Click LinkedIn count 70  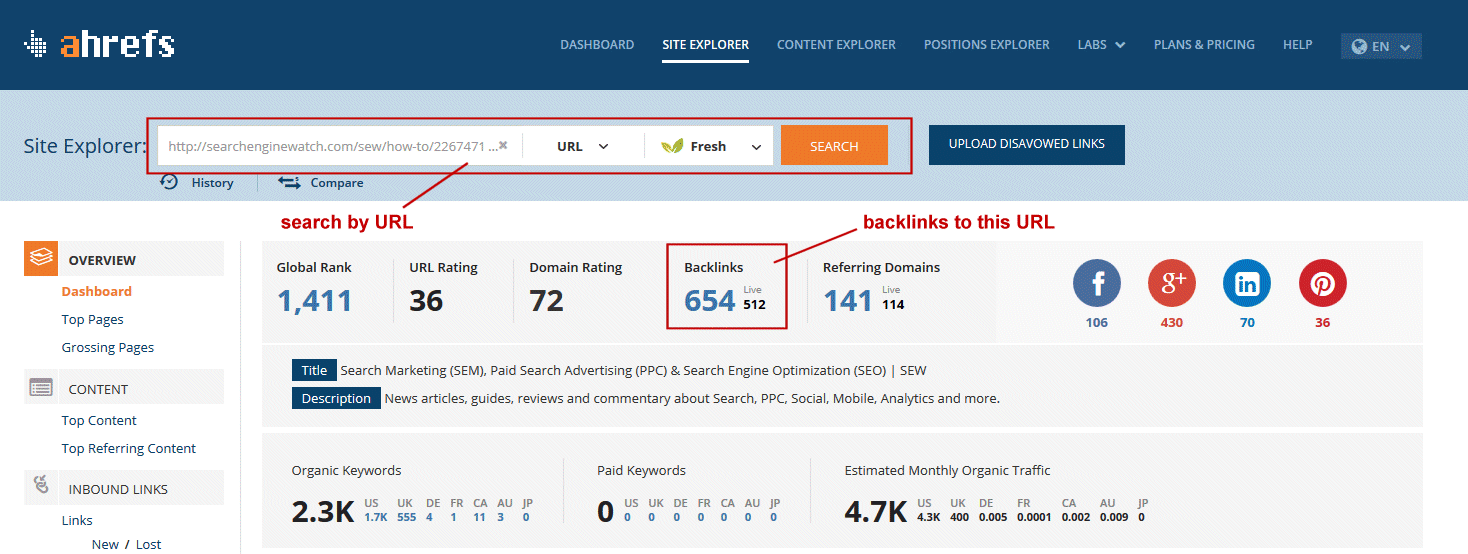(1247, 322)
